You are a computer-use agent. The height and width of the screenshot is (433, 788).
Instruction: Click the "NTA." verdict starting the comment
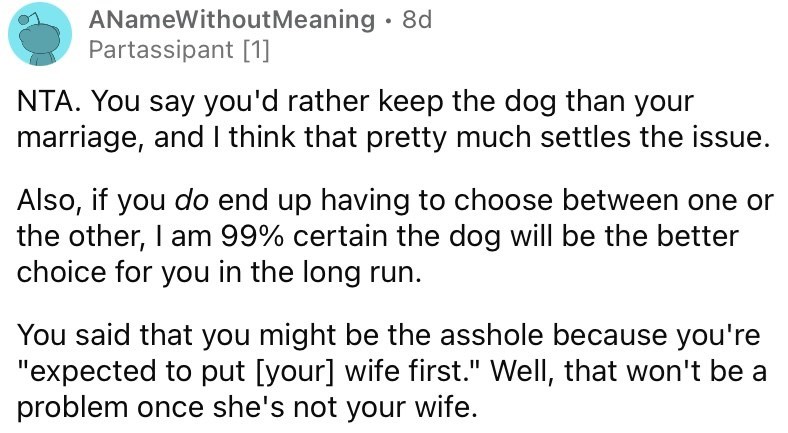coord(42,104)
